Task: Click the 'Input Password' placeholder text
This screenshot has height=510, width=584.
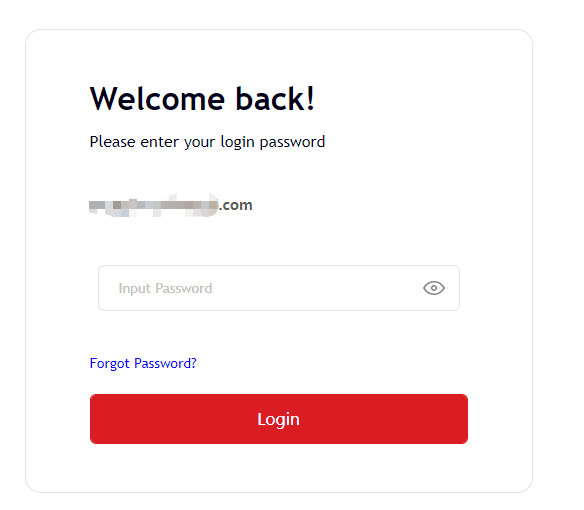Action: pos(165,289)
